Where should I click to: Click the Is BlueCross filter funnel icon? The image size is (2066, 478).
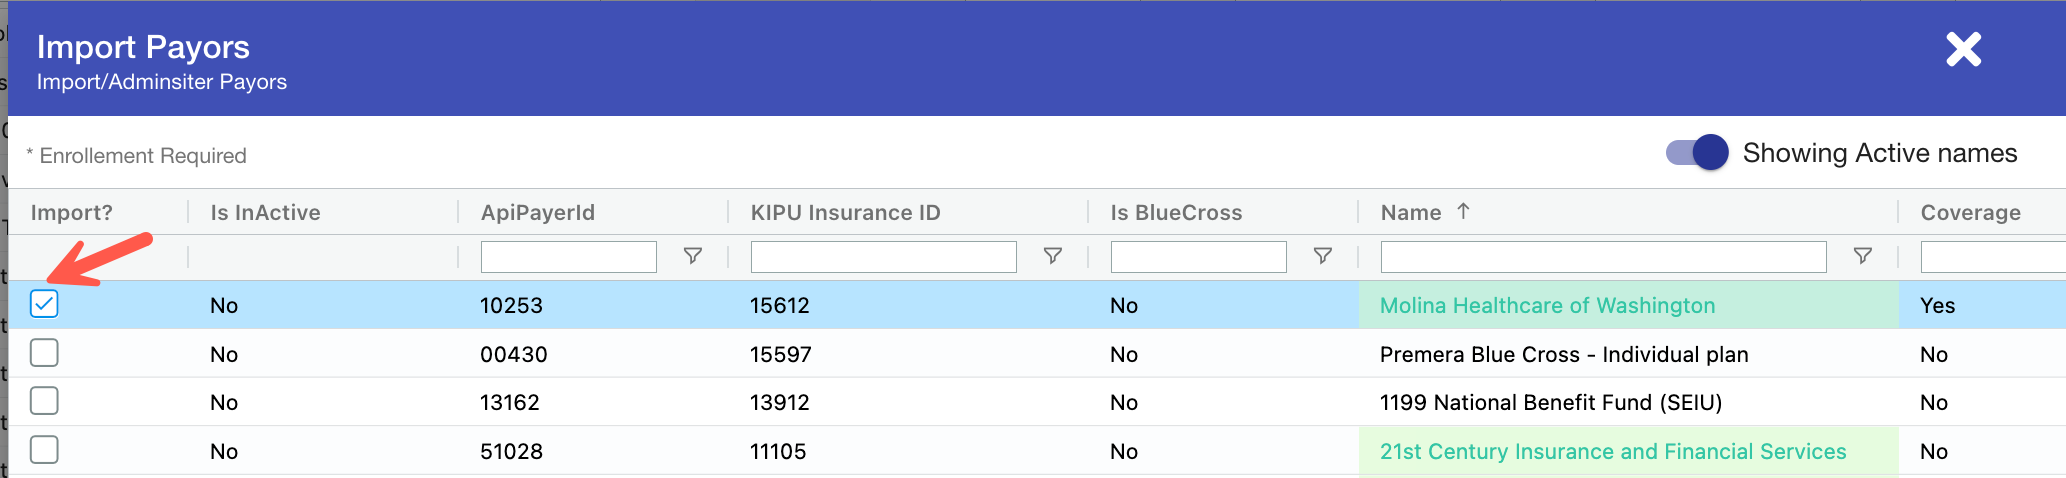click(x=1322, y=256)
